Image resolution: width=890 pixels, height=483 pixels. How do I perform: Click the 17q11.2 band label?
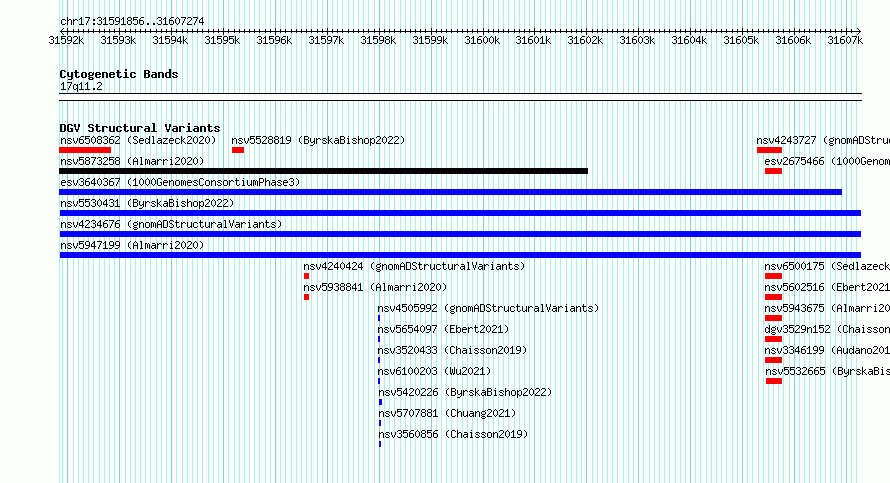click(81, 86)
